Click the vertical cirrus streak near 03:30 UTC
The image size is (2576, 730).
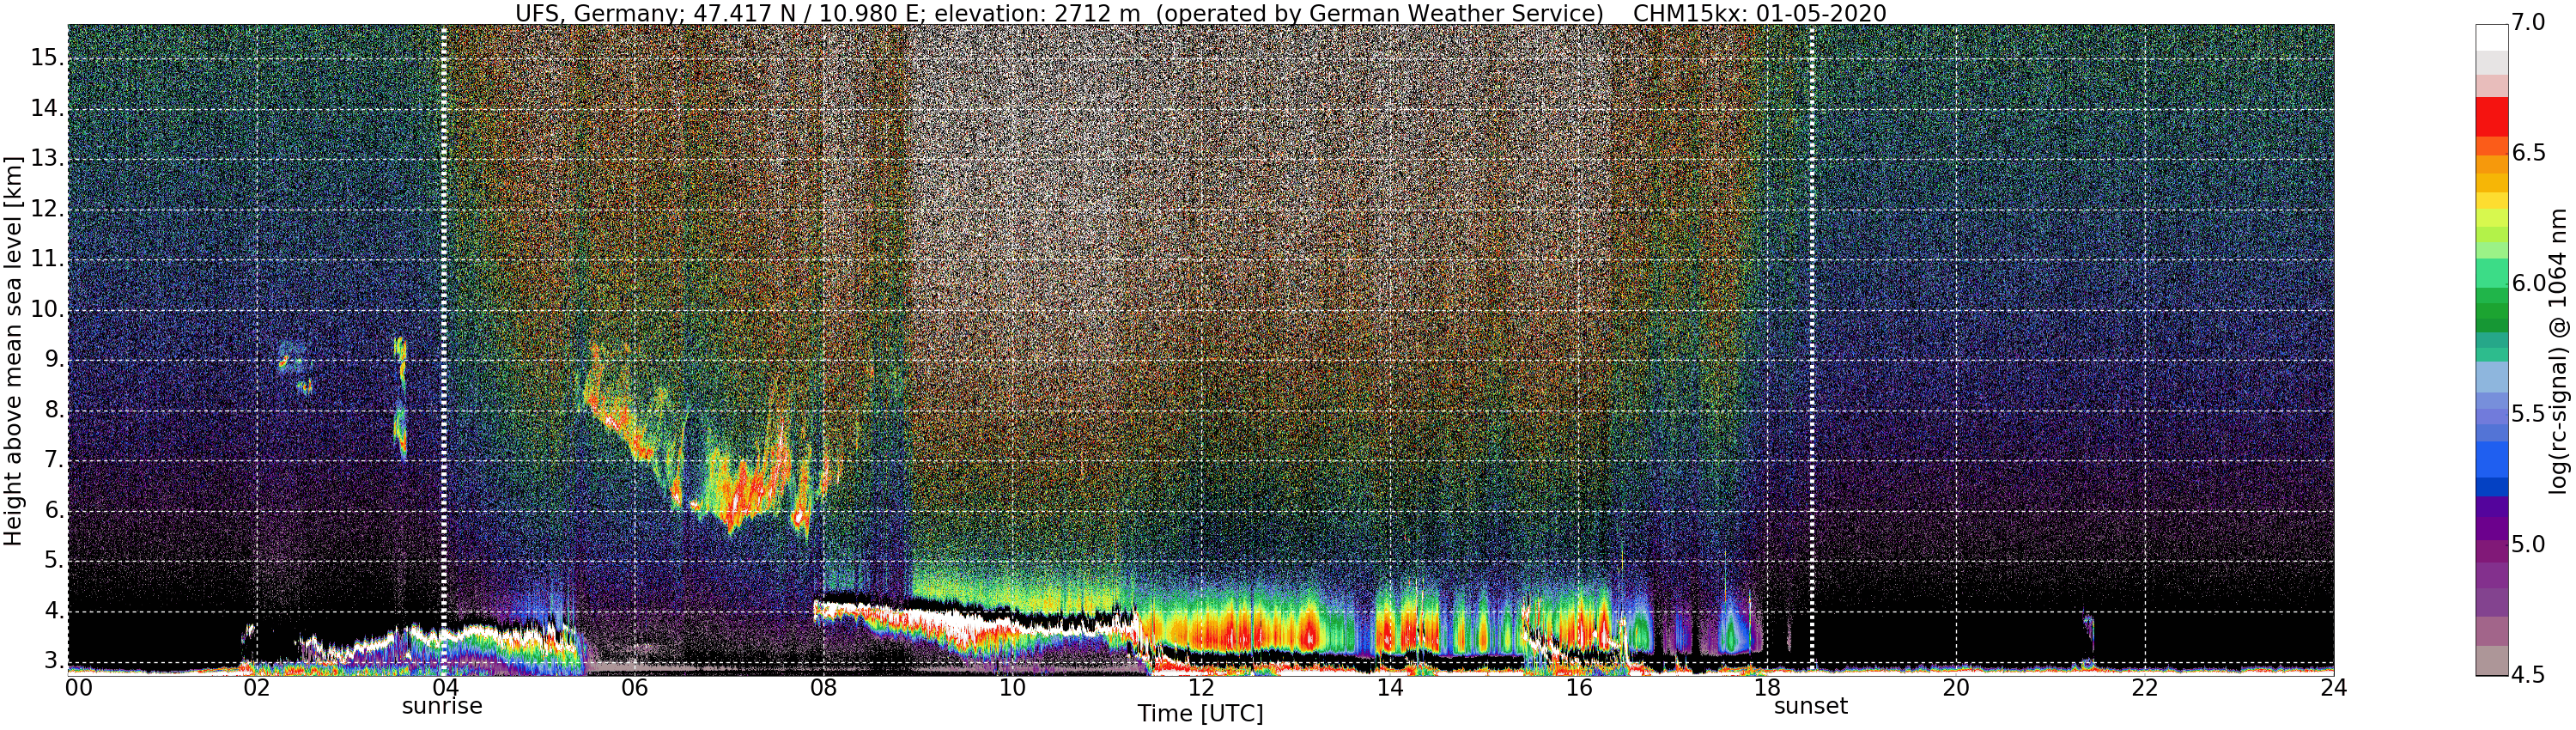[x=401, y=398]
